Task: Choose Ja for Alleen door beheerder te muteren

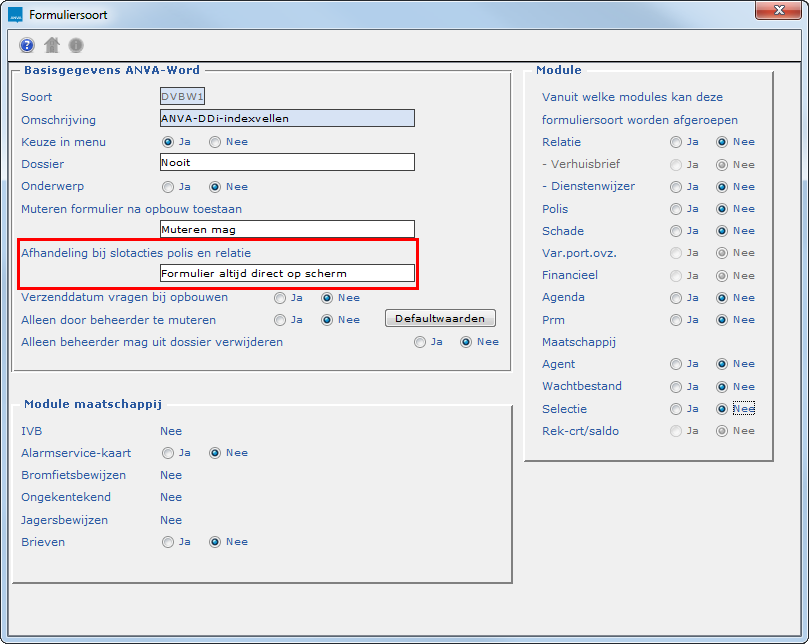Action: (x=280, y=320)
